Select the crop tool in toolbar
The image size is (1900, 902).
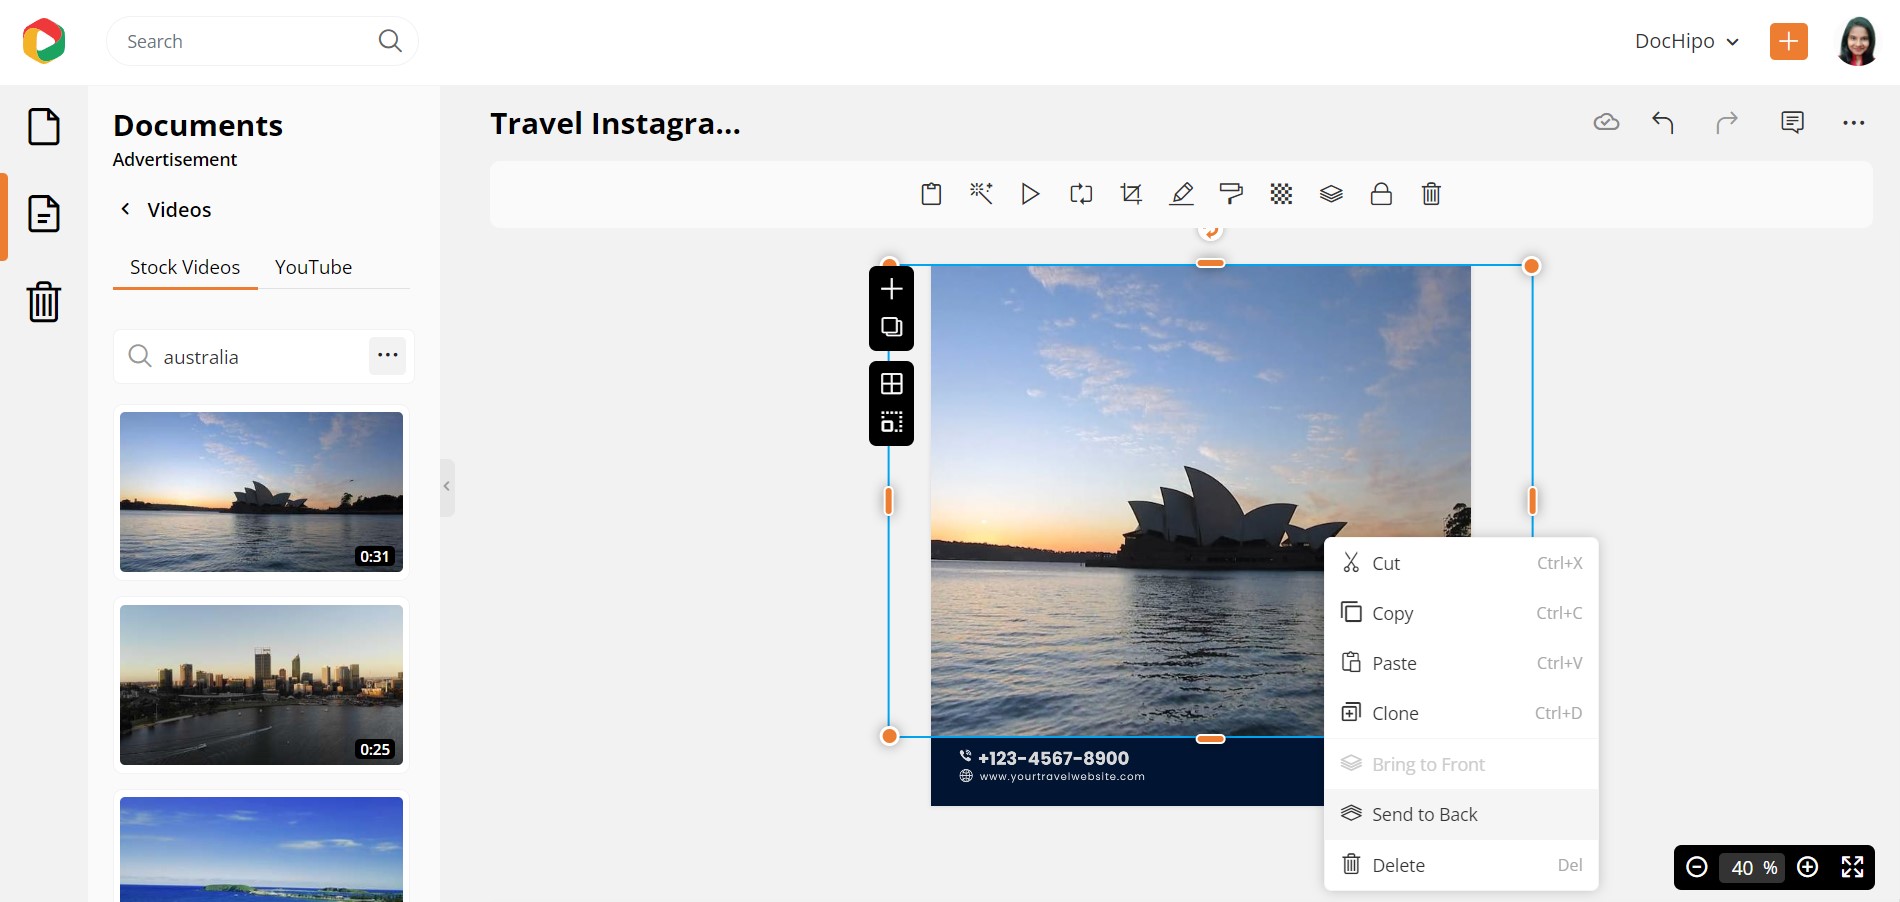pyautogui.click(x=1131, y=194)
